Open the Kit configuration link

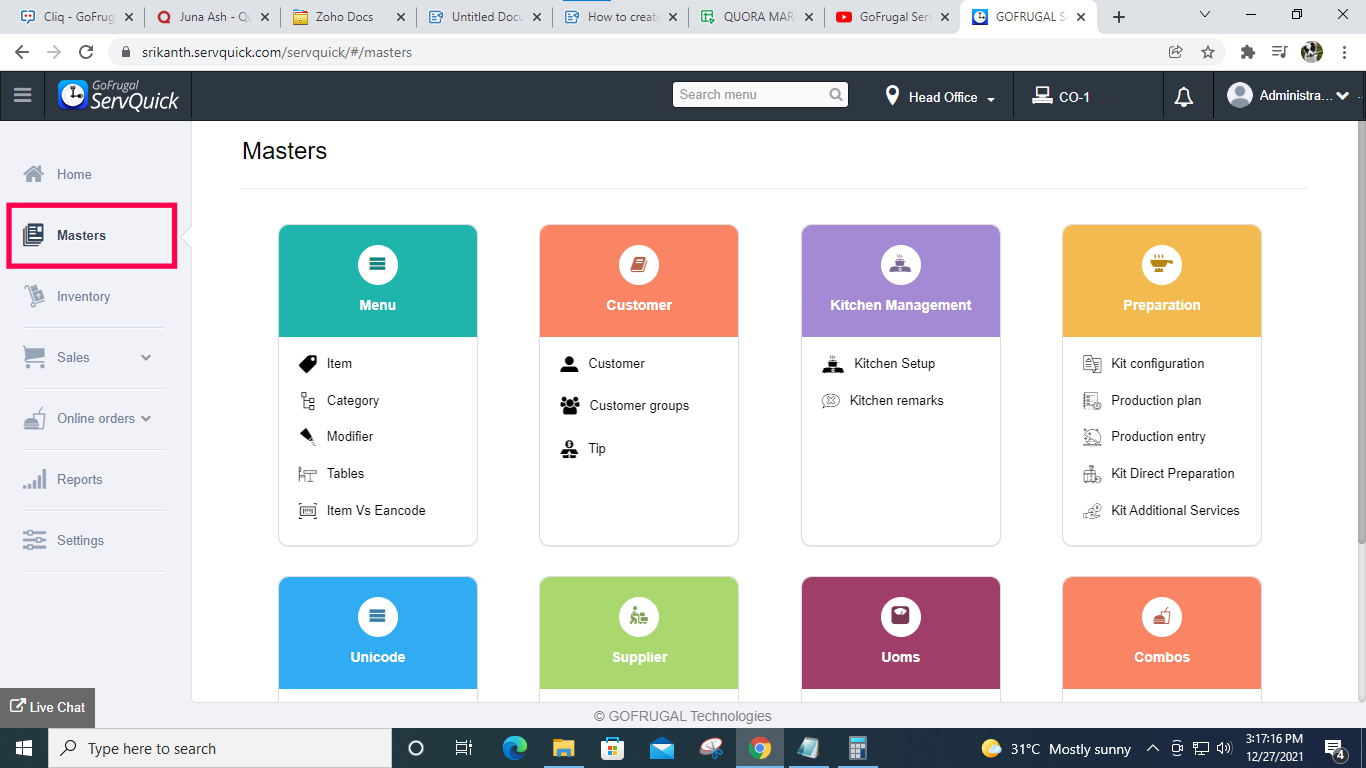1157,364
